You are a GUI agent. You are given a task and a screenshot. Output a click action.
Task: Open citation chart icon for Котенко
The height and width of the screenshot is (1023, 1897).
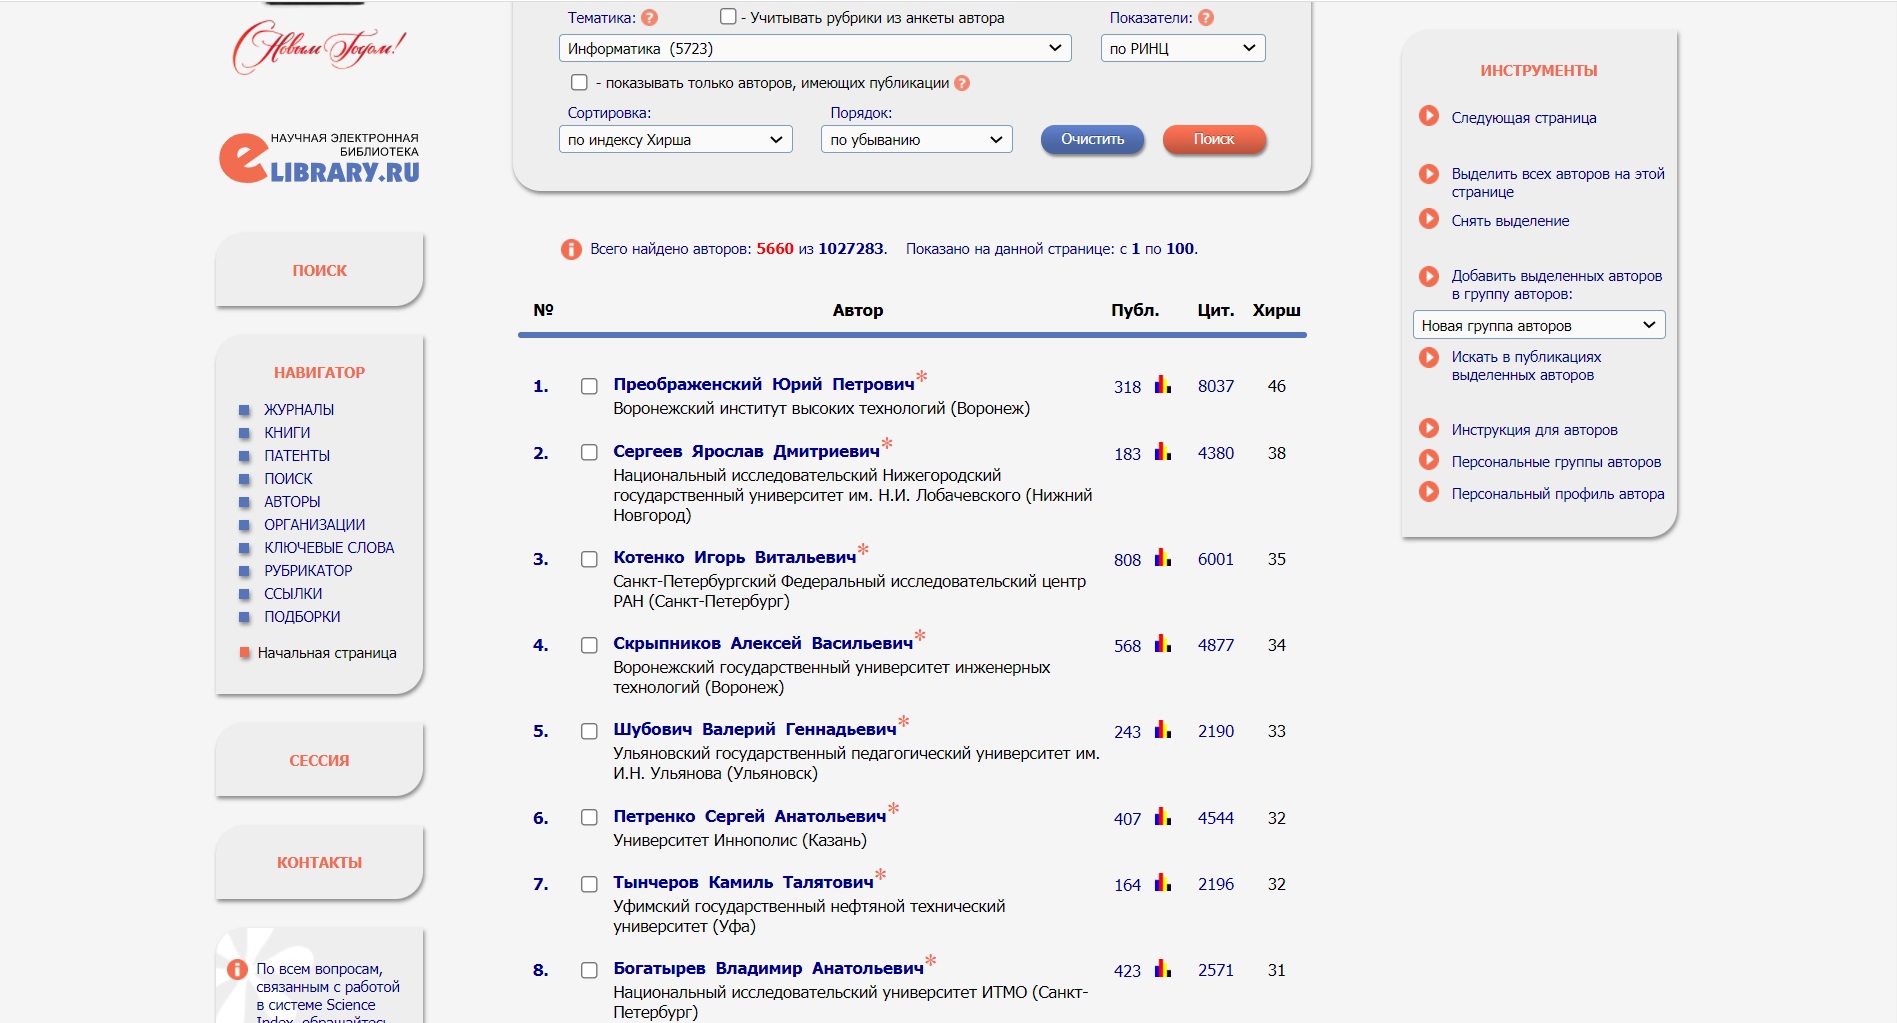tap(1163, 558)
